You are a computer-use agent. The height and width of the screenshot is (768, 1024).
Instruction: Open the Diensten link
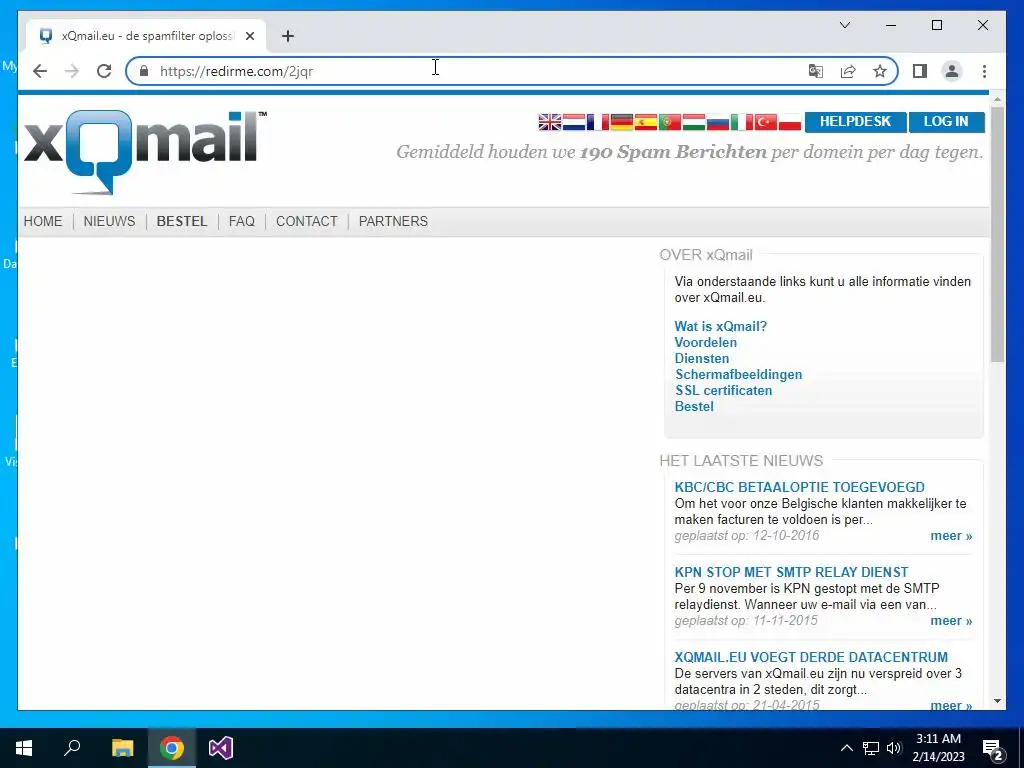701,358
